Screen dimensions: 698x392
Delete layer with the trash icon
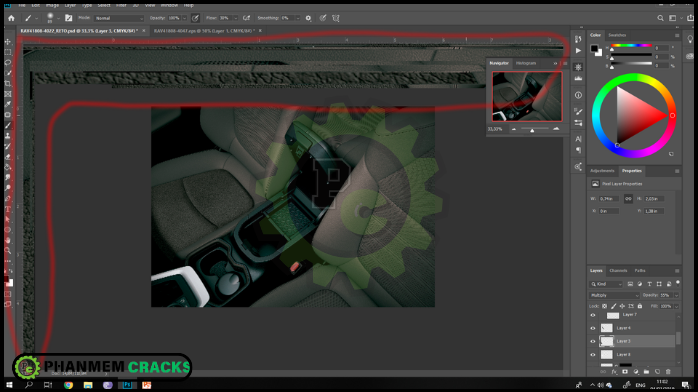pyautogui.click(x=668, y=372)
